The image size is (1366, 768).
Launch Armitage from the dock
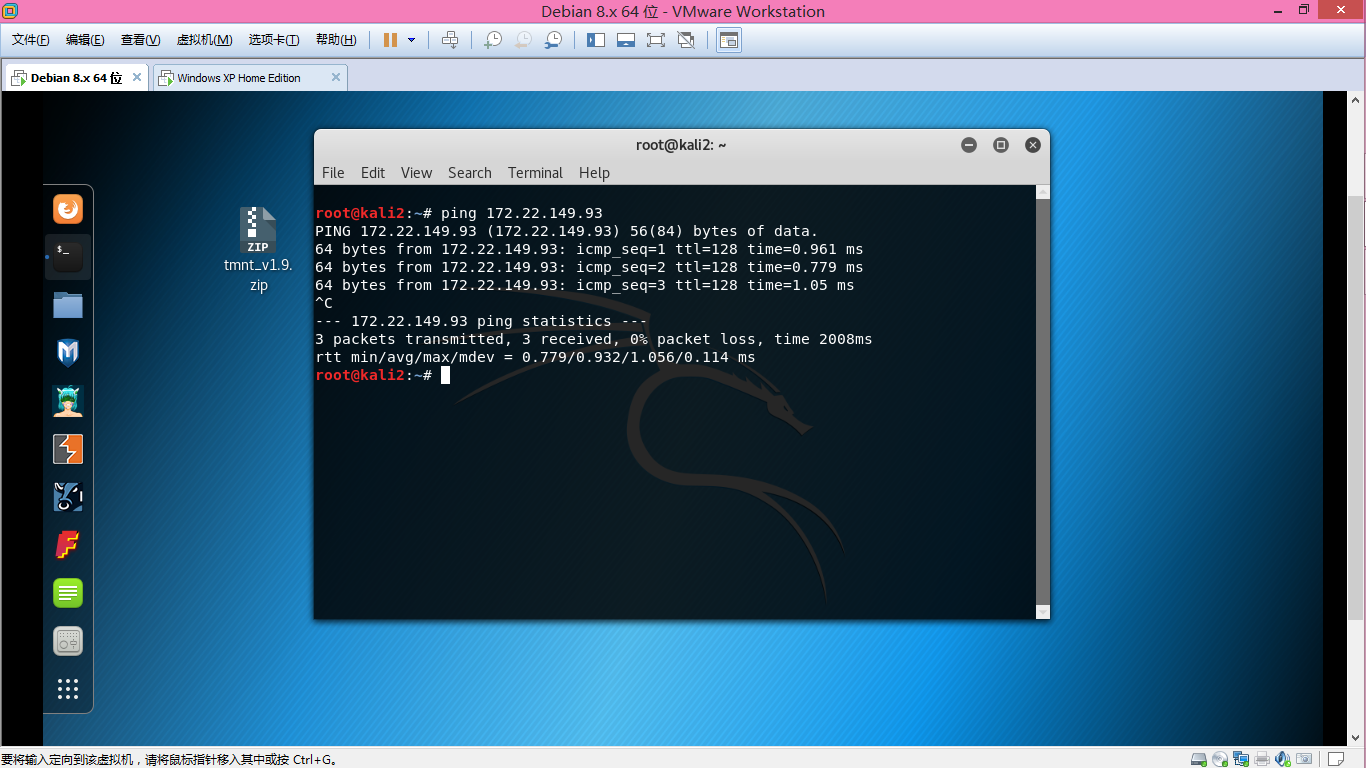pyautogui.click(x=68, y=401)
